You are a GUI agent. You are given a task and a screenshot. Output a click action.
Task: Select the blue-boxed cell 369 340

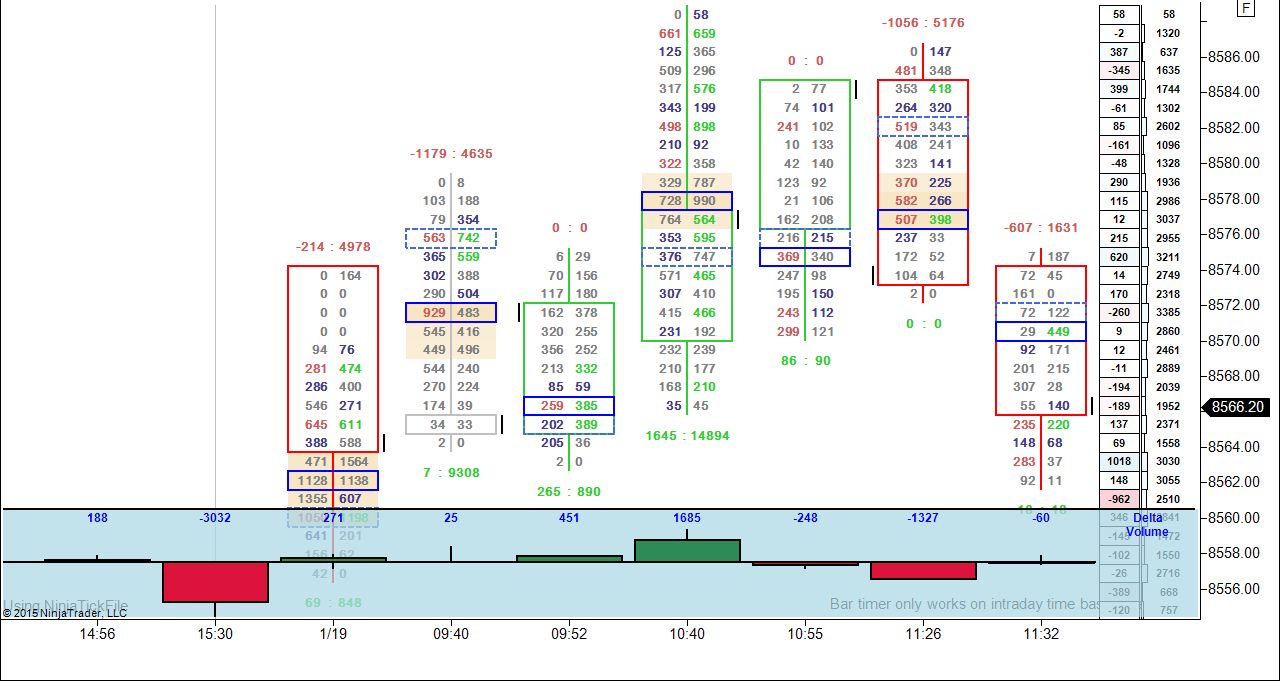805,257
